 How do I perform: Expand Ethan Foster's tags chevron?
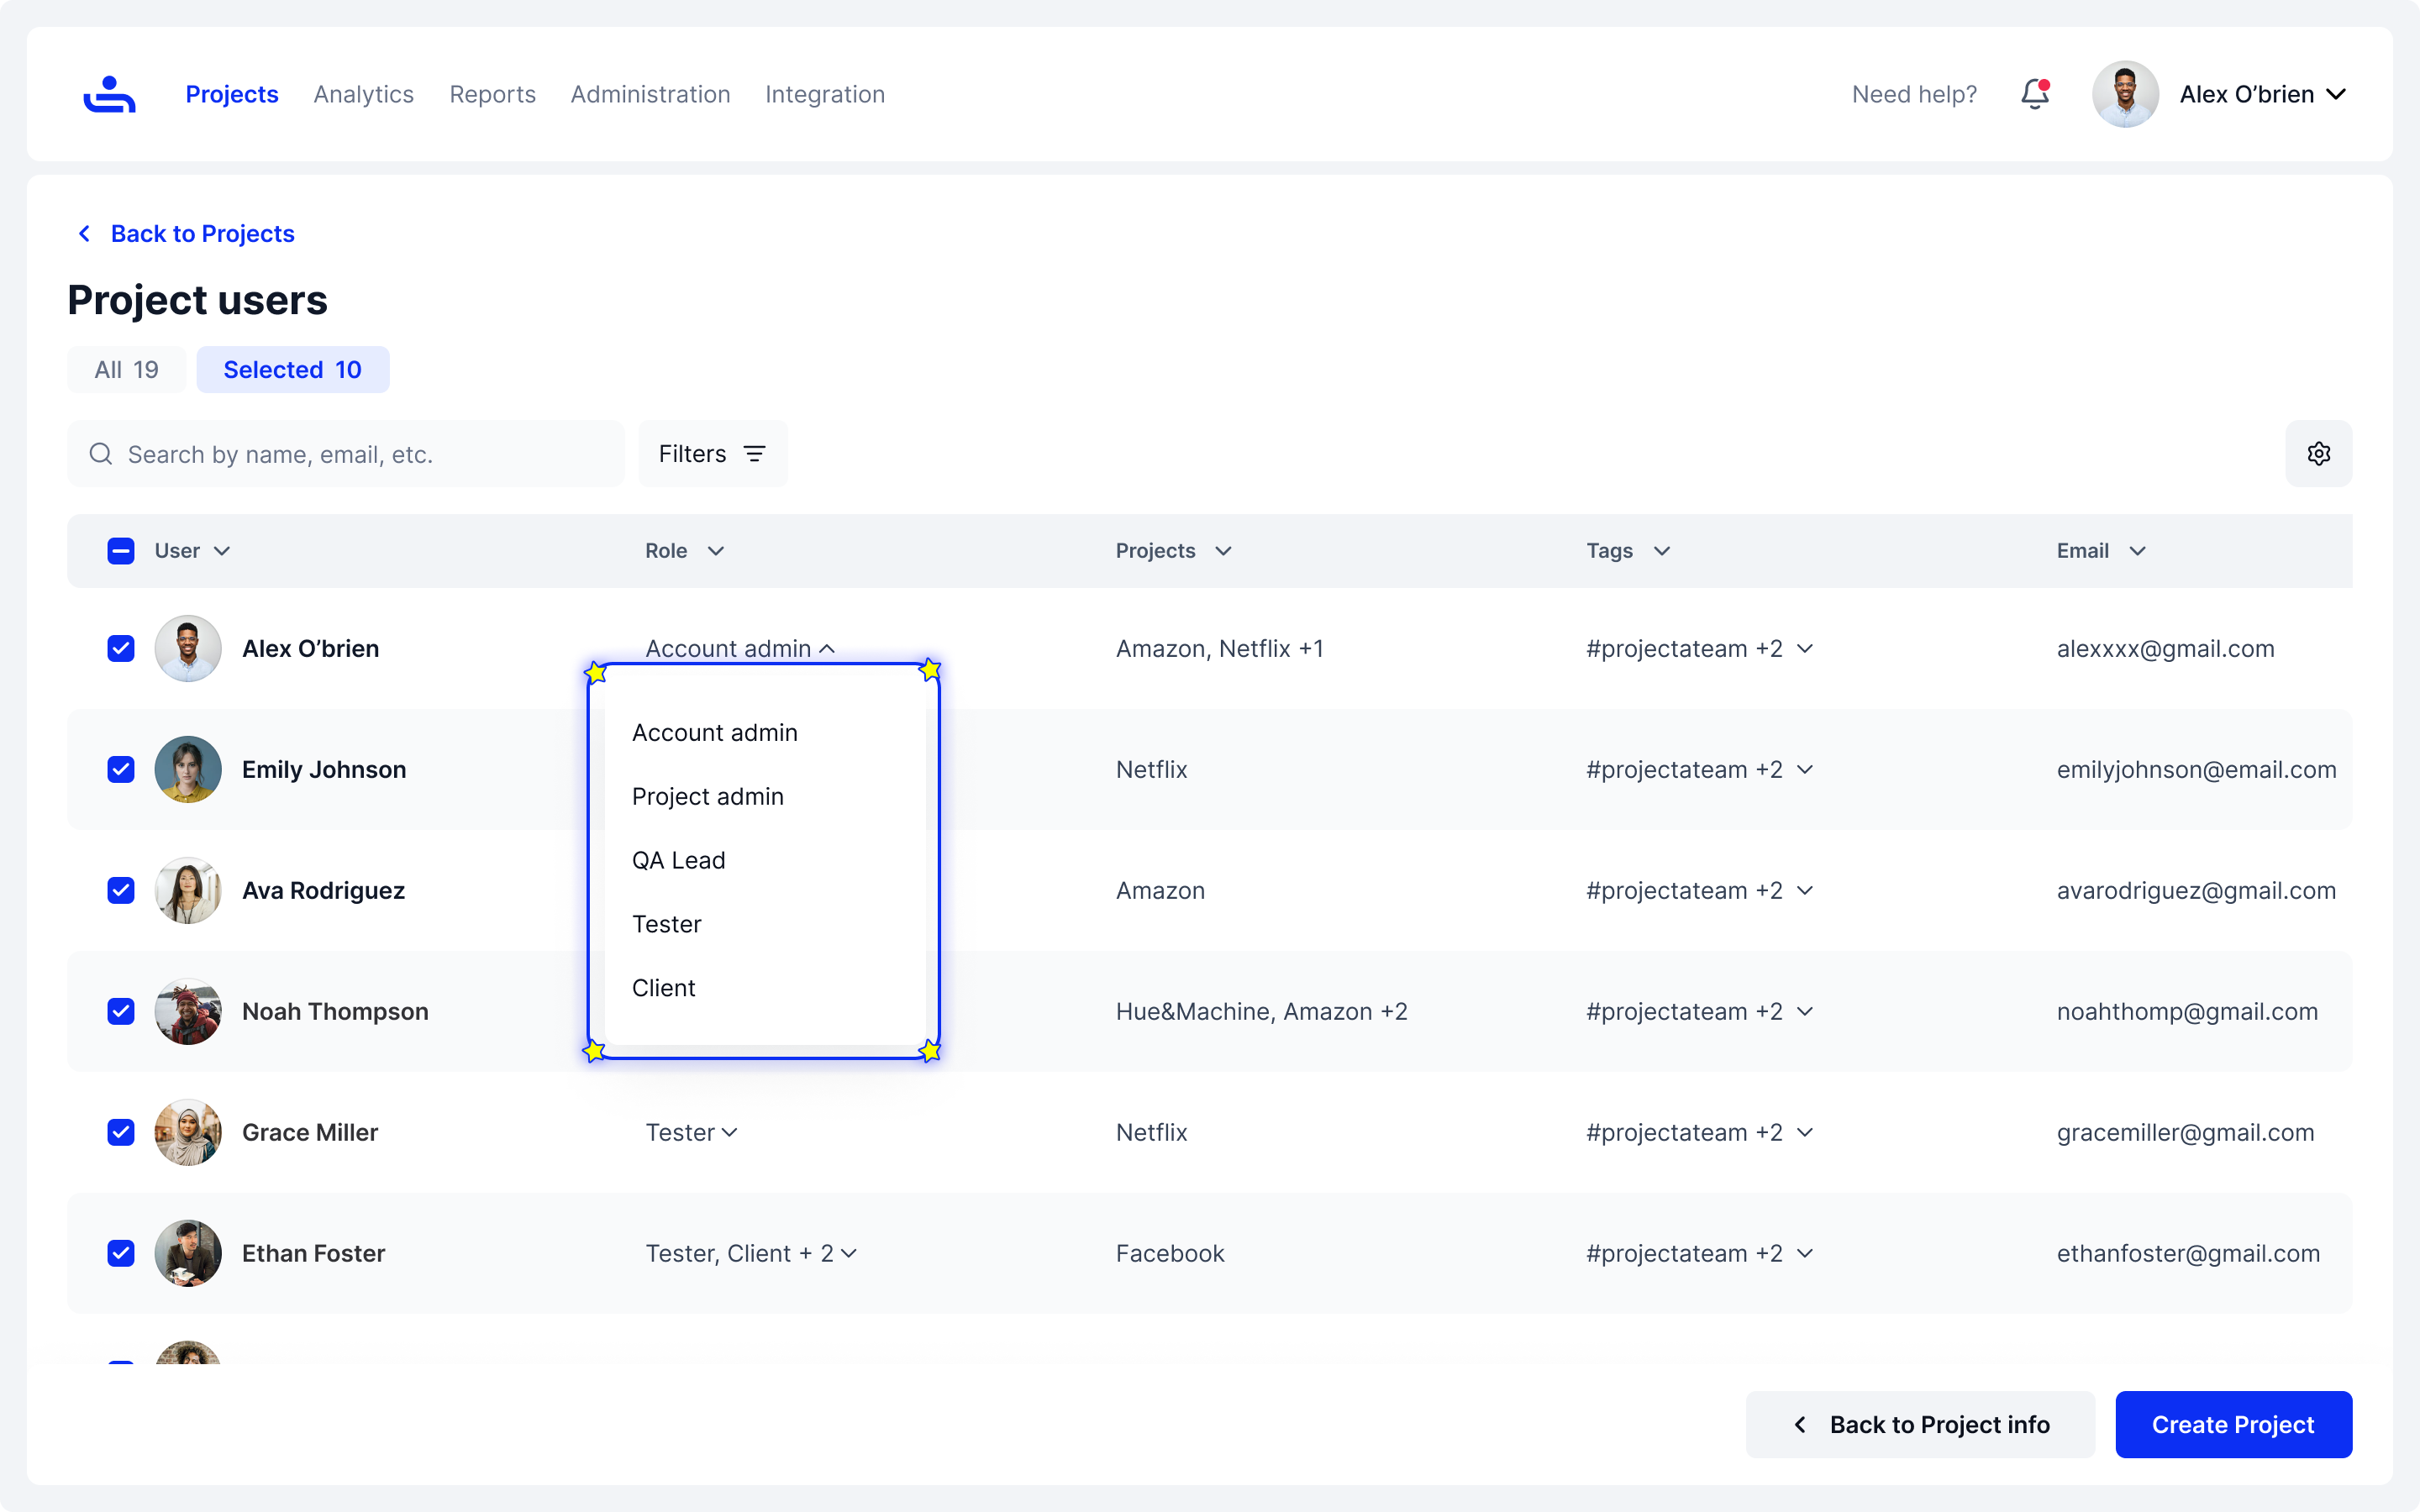[1805, 1253]
